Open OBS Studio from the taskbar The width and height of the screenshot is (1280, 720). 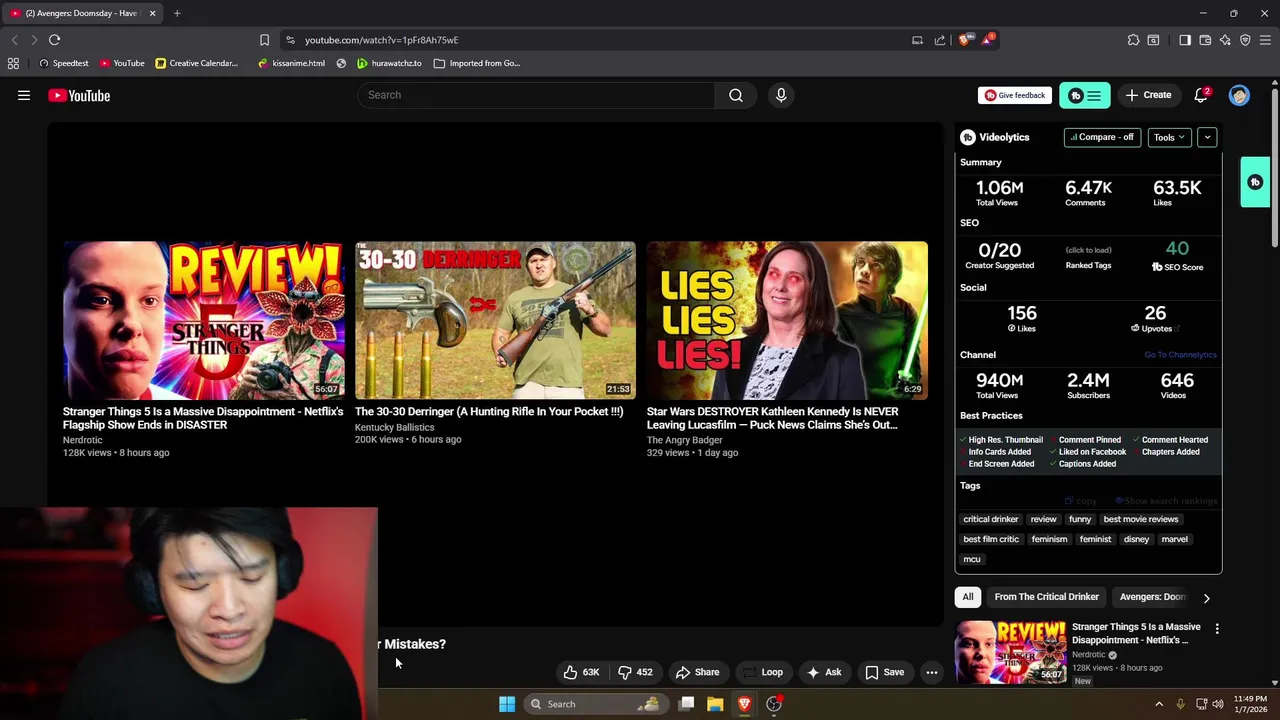pyautogui.click(x=774, y=704)
